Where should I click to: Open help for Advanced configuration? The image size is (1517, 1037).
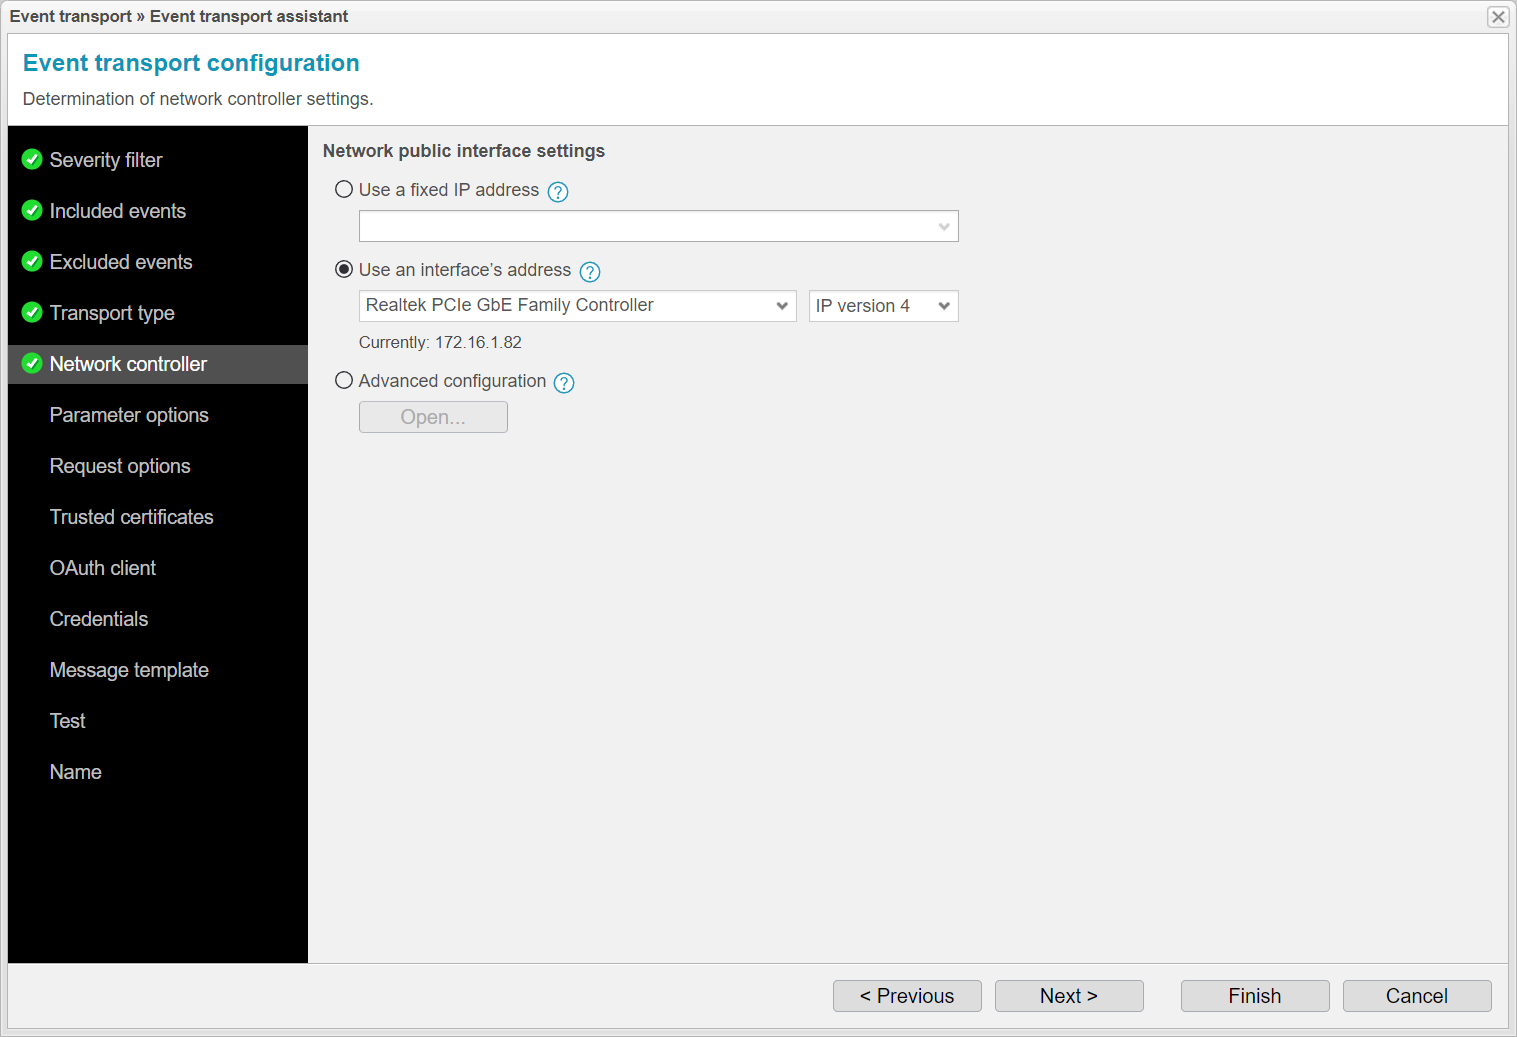coord(563,383)
